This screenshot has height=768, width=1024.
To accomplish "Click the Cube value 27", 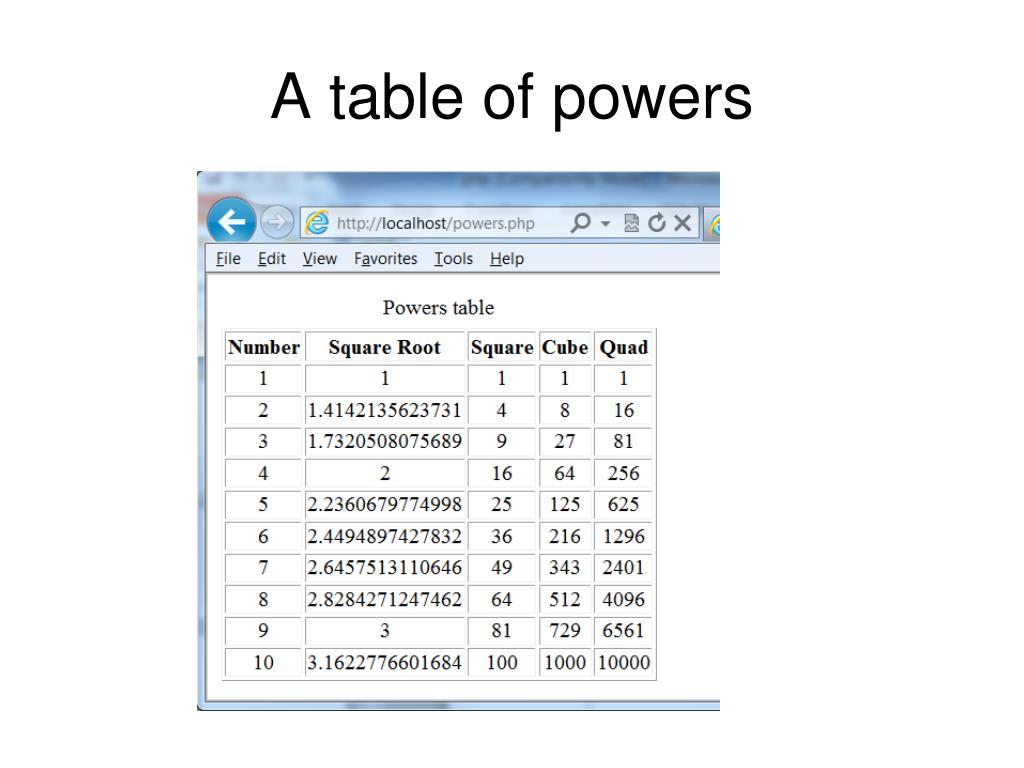I will [x=565, y=441].
